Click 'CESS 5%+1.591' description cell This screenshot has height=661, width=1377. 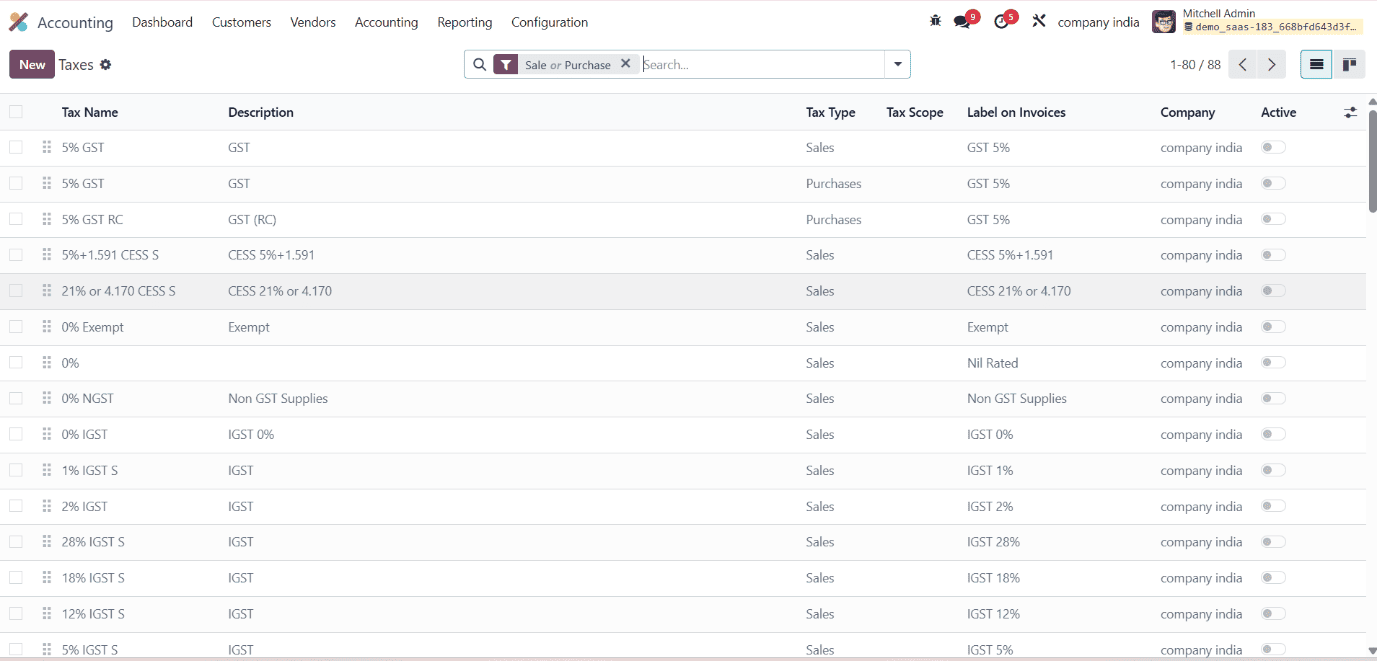271,255
